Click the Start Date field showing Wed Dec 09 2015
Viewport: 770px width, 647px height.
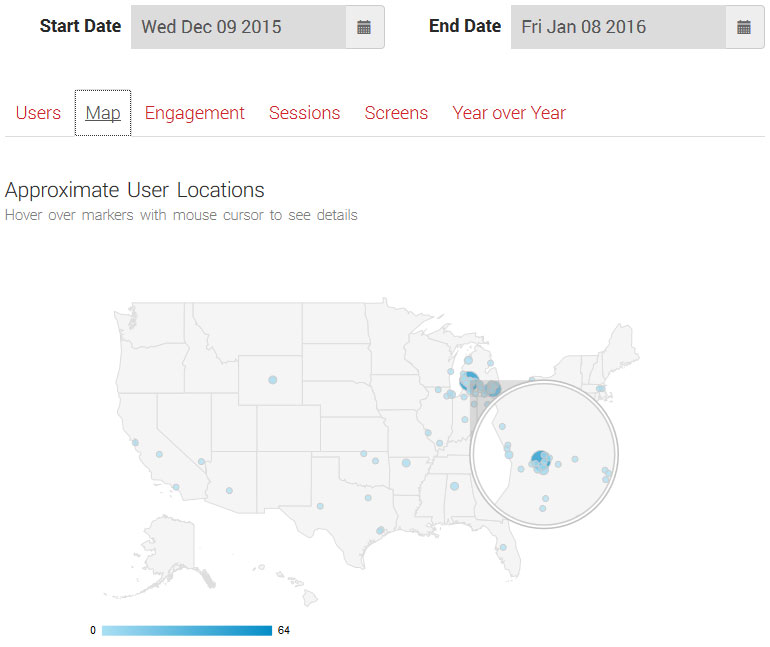tap(239, 27)
